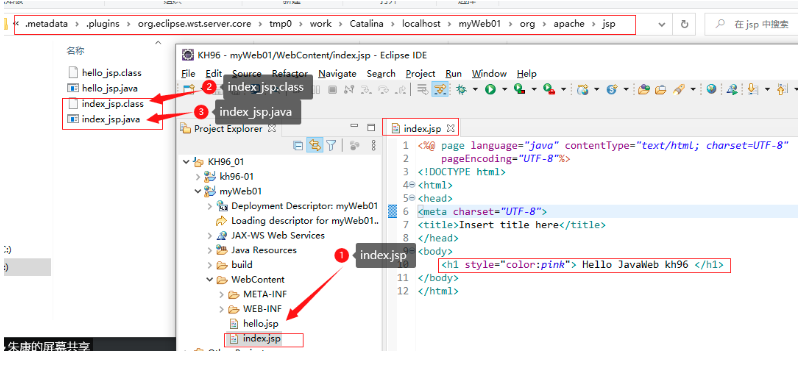
Task: Expand the WEB-INF folder node
Action: pos(221,309)
